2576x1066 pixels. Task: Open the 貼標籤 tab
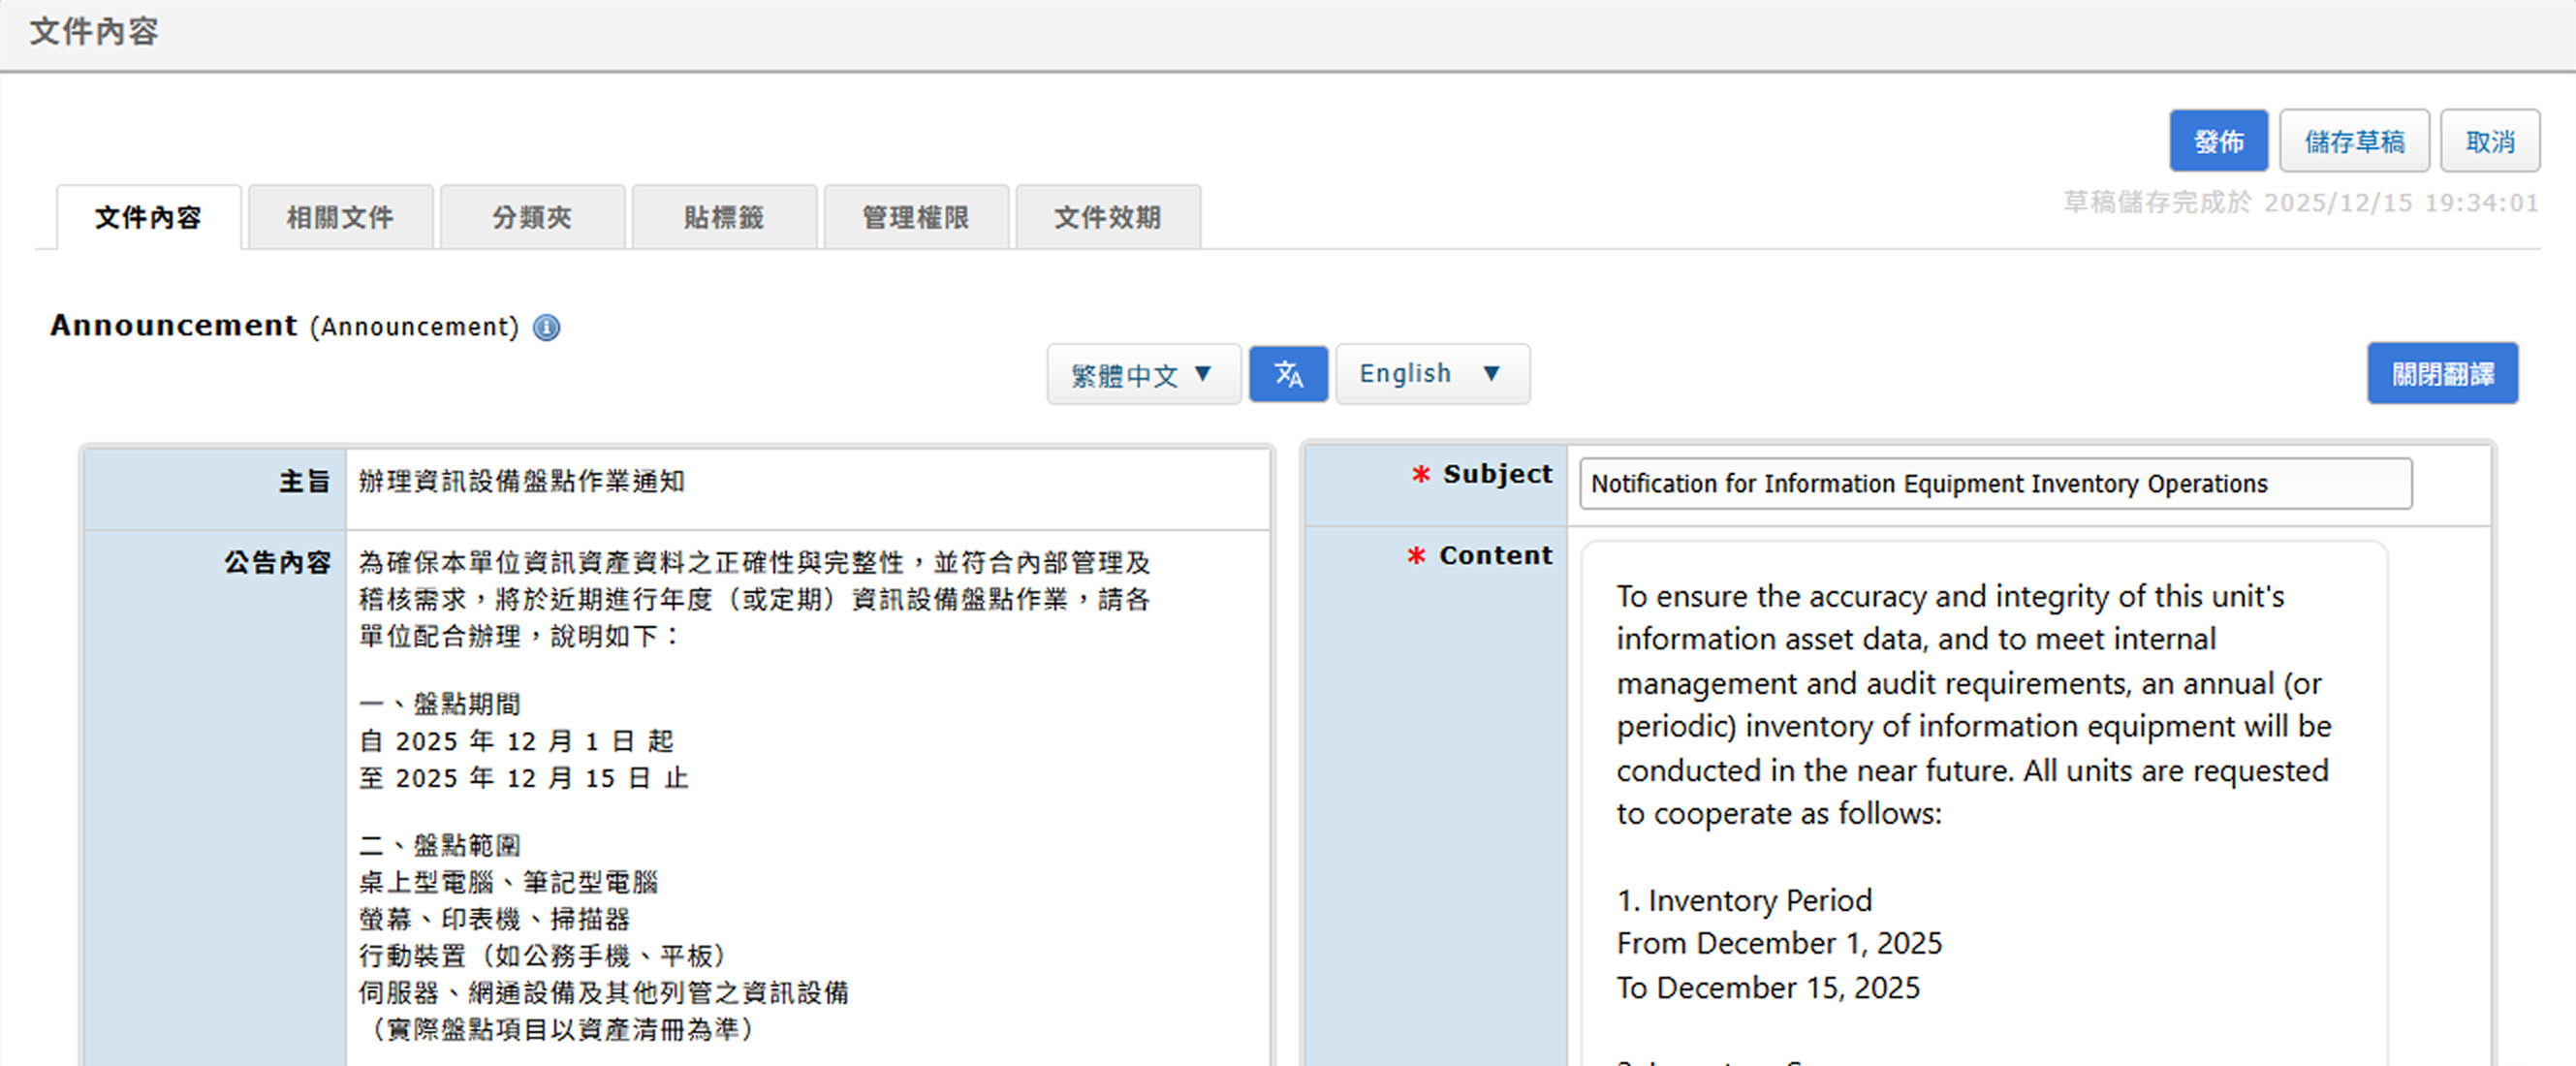(723, 217)
